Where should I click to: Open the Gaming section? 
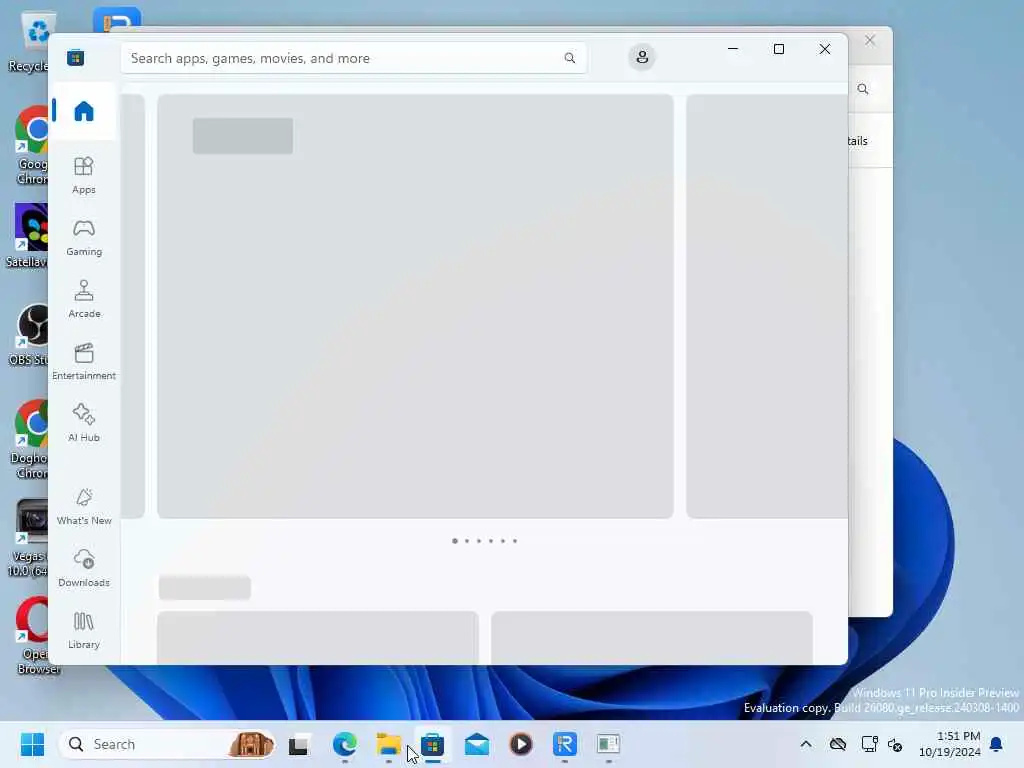[84, 238]
